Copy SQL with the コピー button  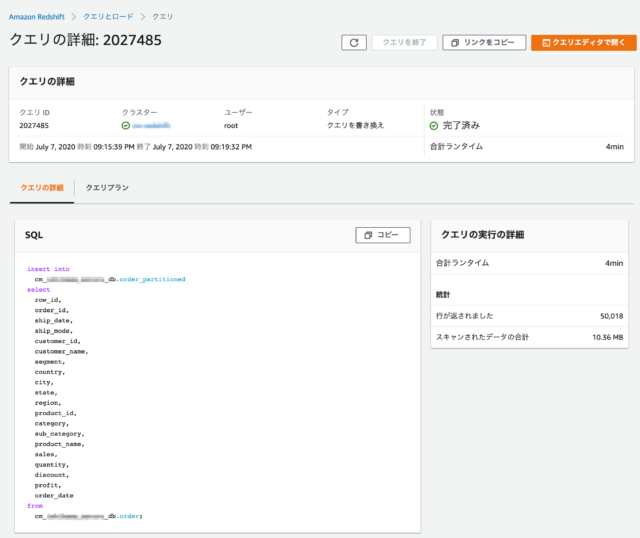383,235
